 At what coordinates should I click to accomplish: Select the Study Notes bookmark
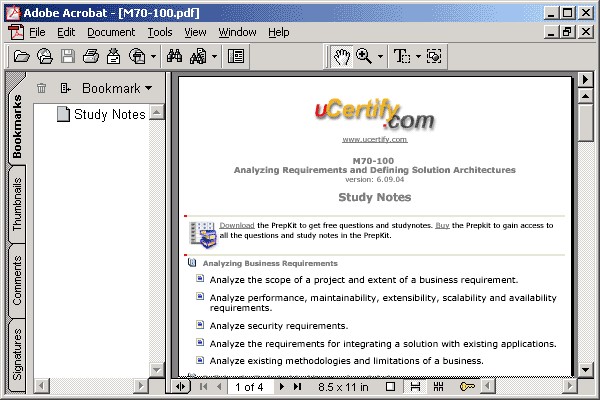(109, 114)
